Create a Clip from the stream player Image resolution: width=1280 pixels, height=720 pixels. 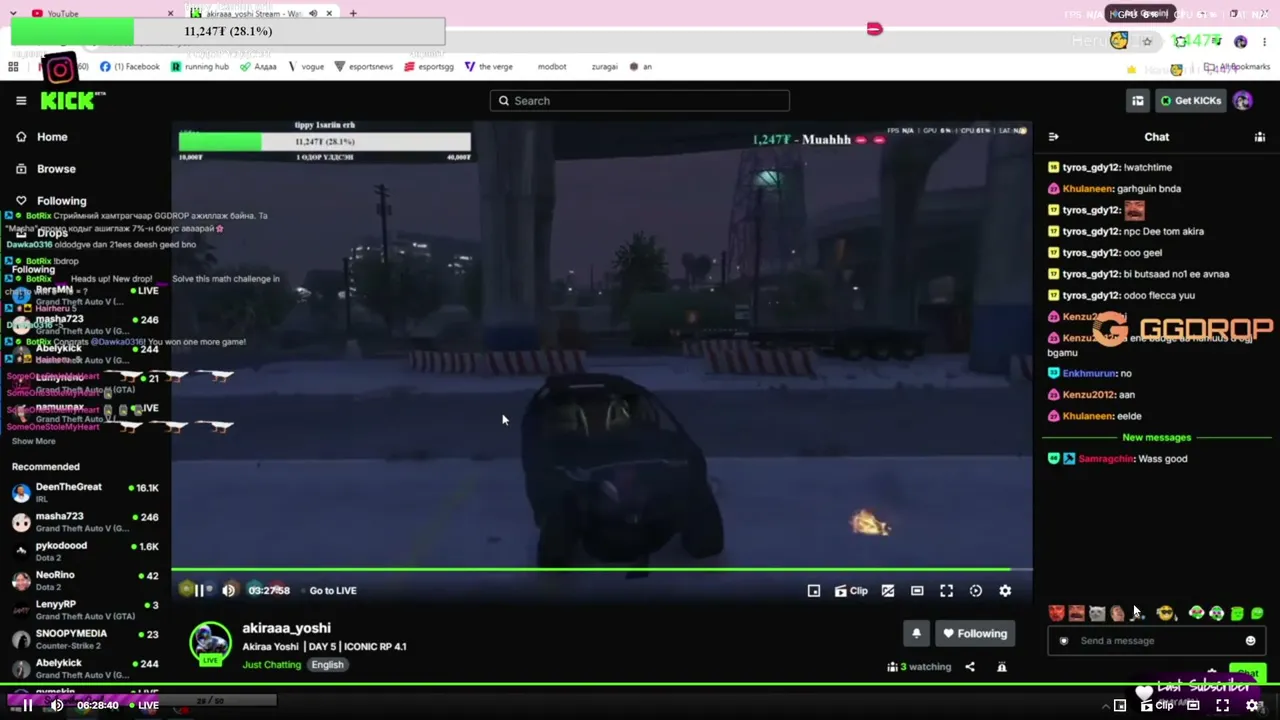tap(851, 591)
